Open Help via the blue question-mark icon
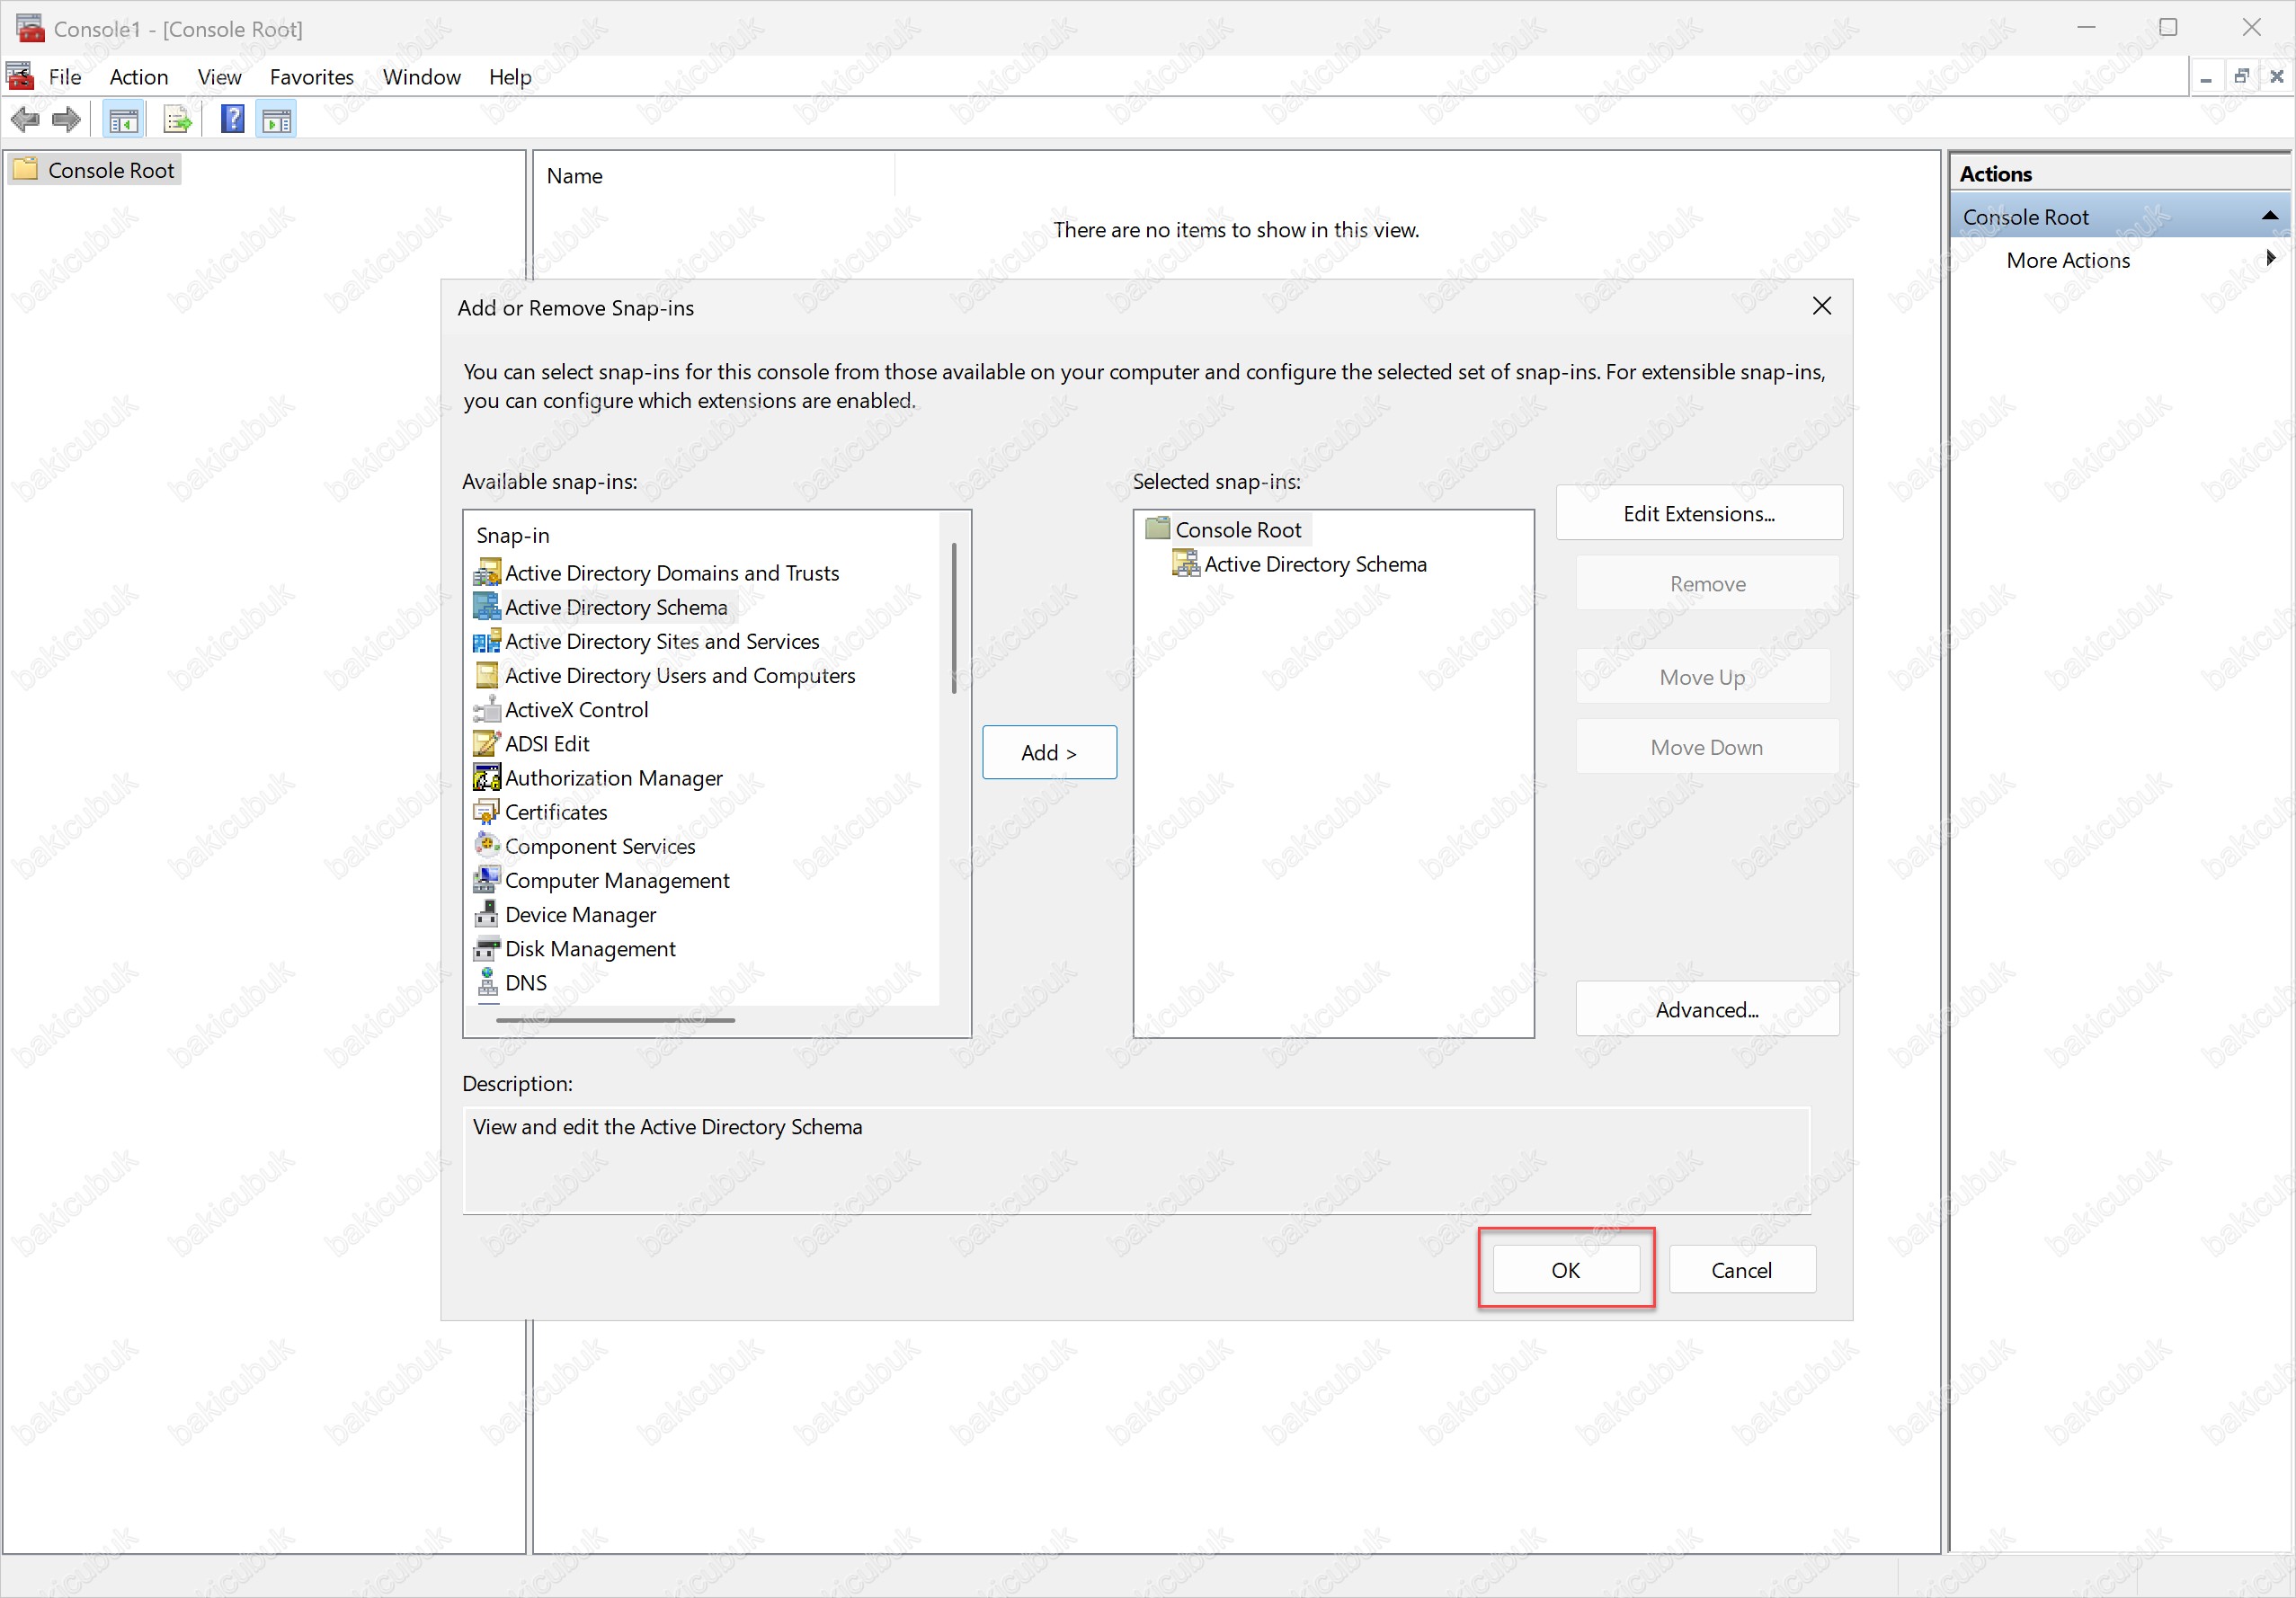 tap(232, 120)
